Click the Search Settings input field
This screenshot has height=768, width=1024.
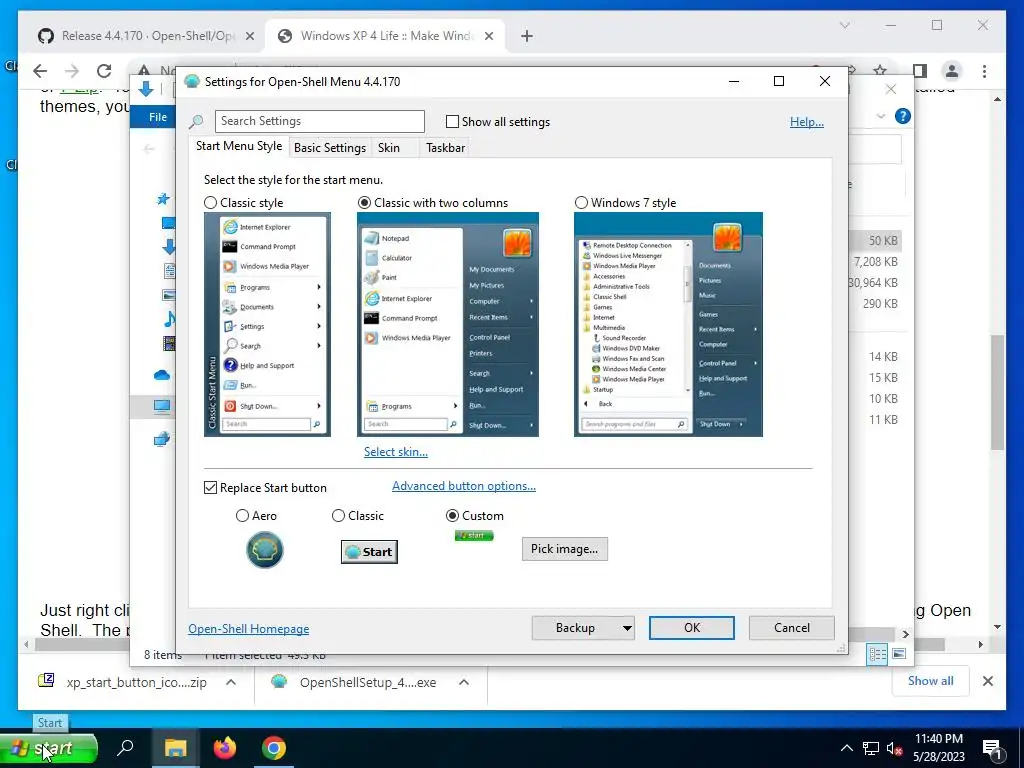(x=319, y=121)
